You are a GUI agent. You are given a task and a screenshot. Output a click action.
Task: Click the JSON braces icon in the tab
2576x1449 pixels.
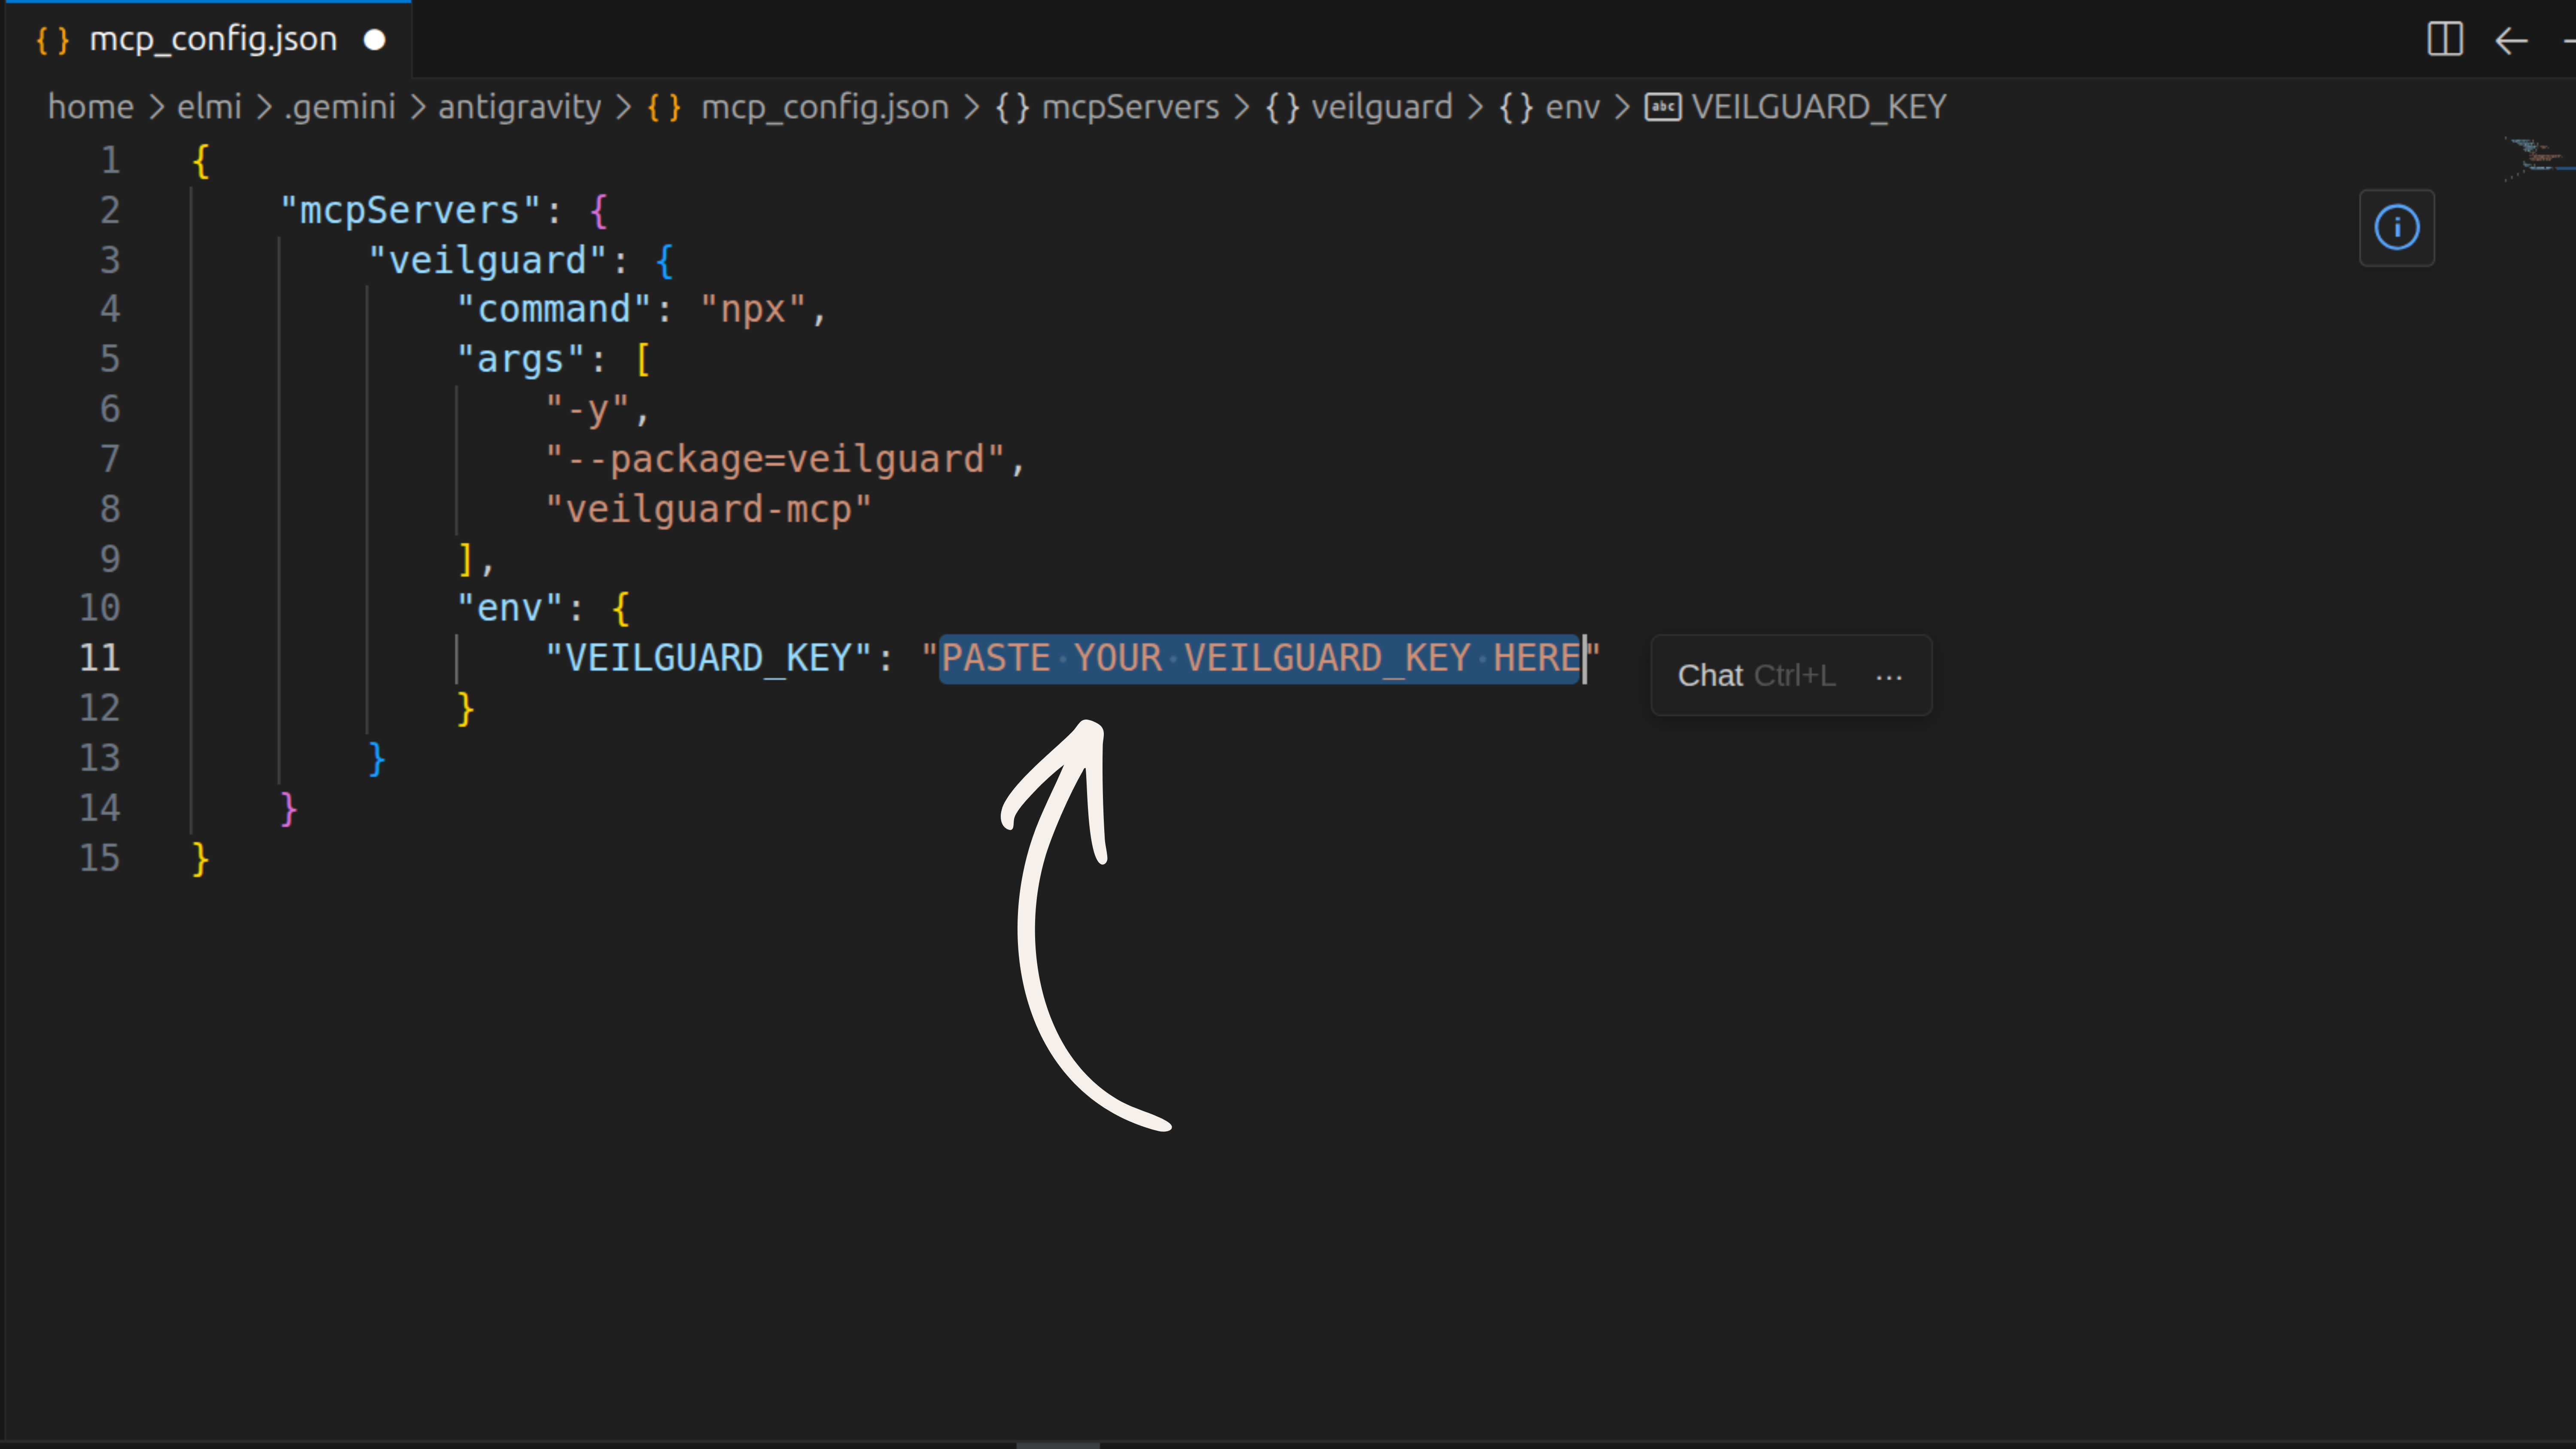coord(52,40)
